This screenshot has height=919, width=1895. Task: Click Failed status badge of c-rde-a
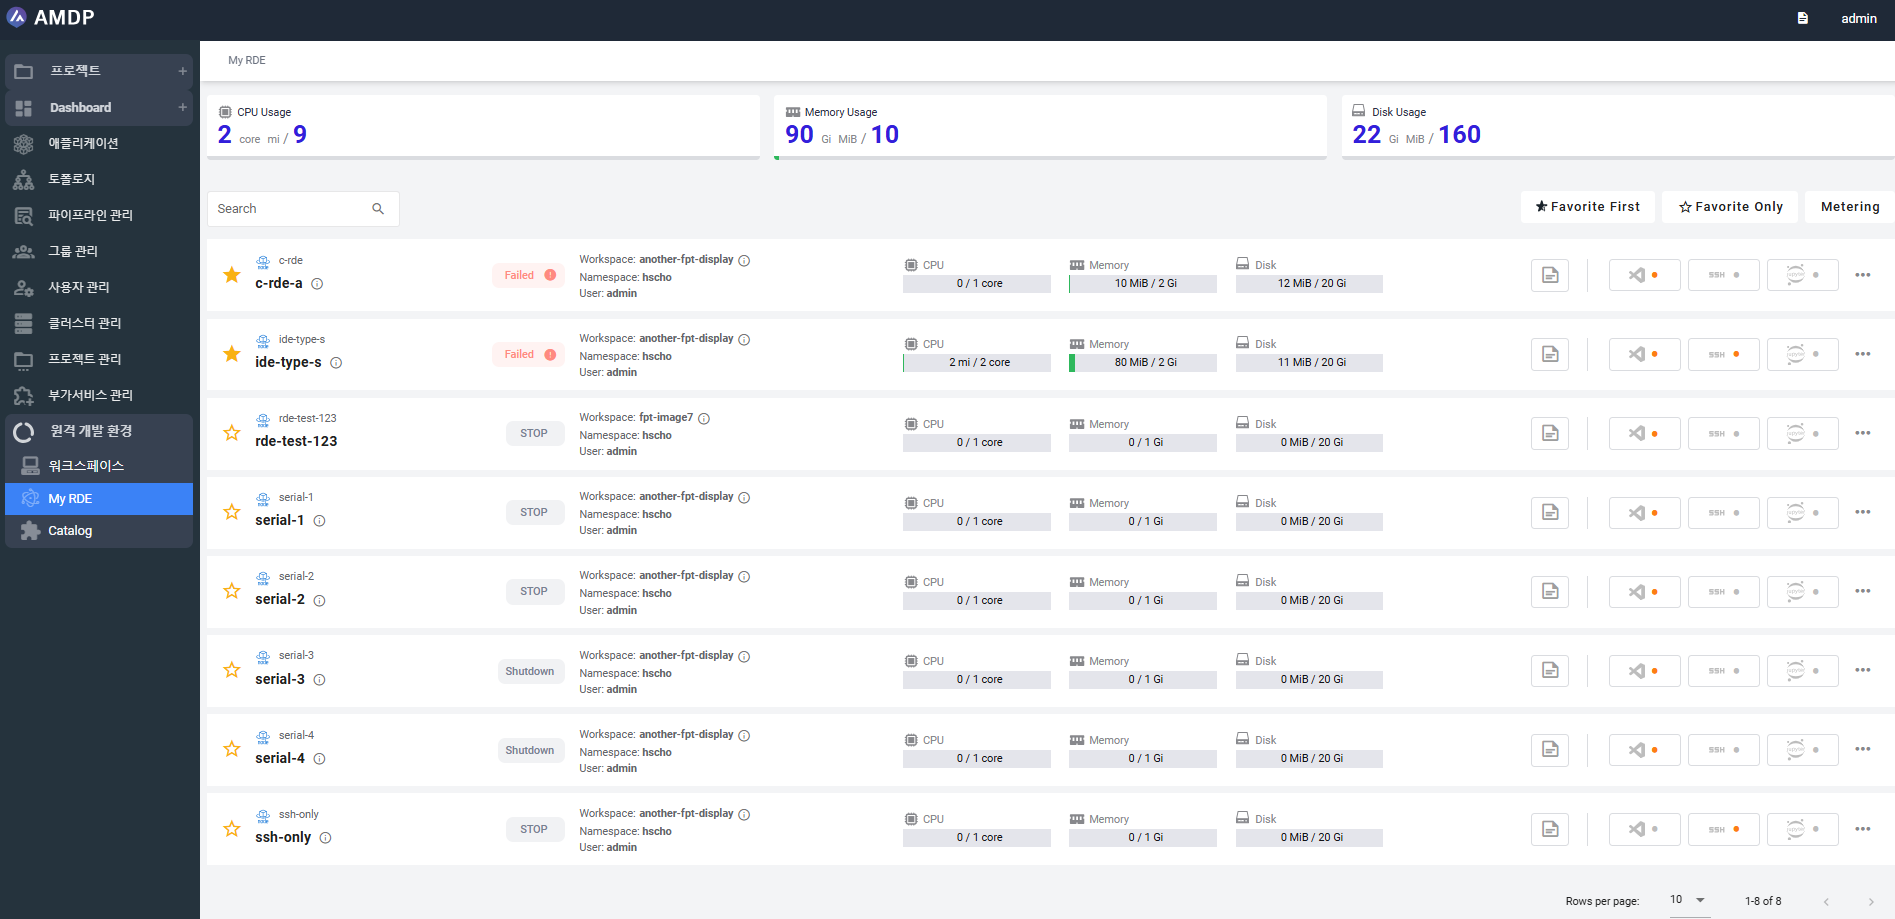529,275
